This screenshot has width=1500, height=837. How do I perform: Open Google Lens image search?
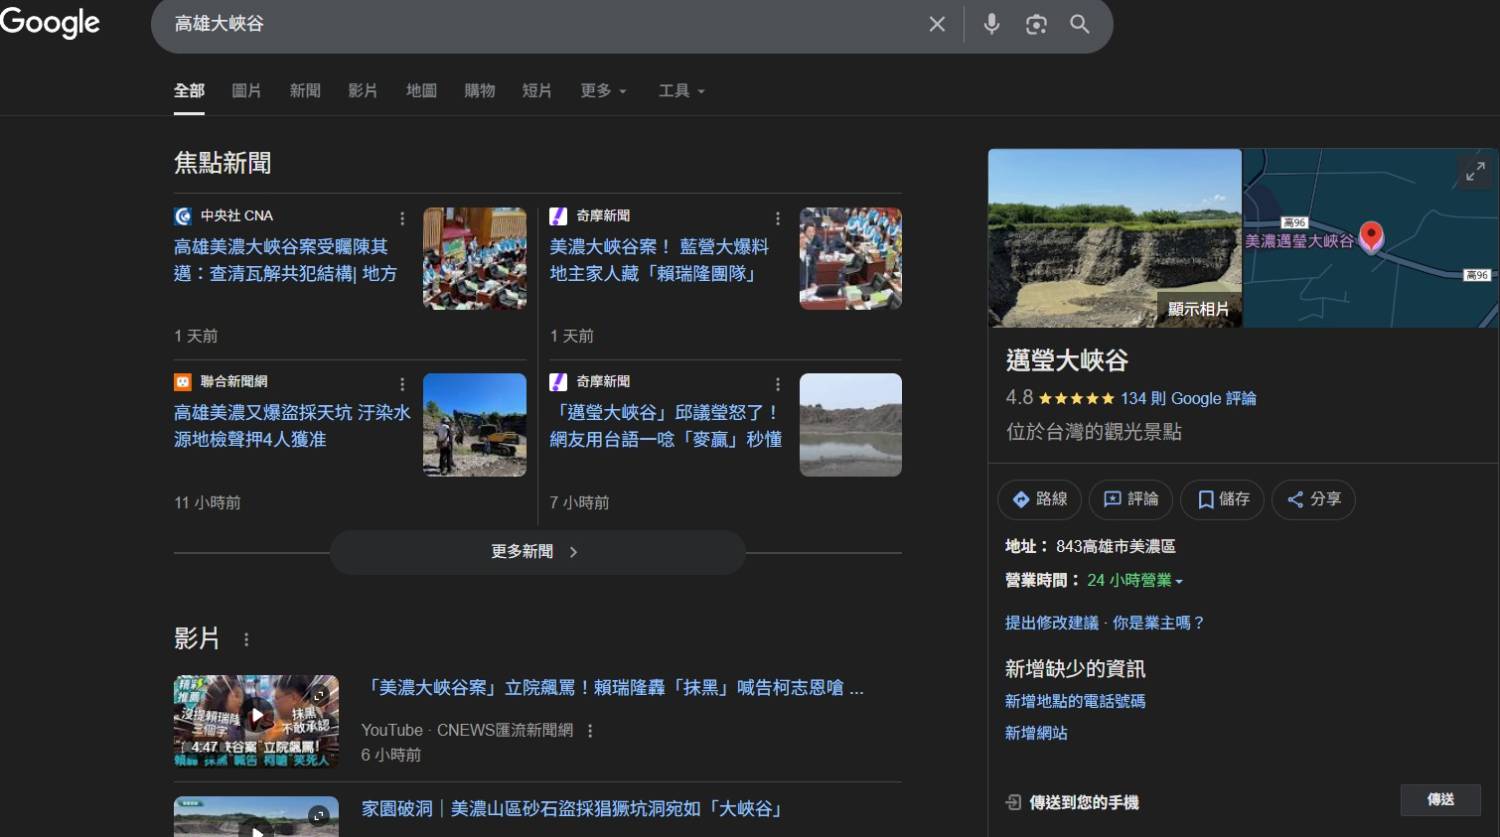1036,24
